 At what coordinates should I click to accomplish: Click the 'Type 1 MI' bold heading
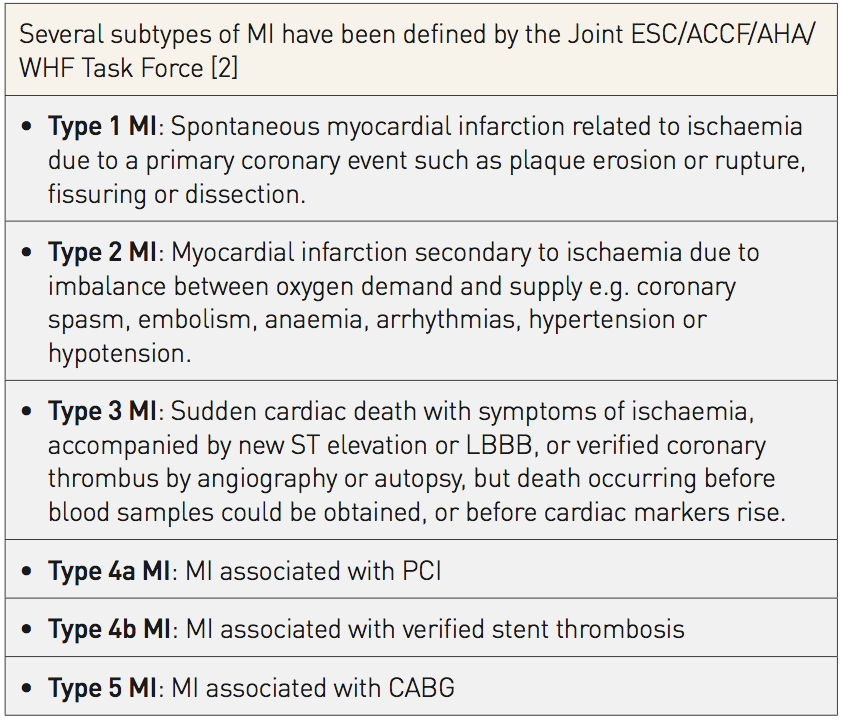(x=106, y=128)
